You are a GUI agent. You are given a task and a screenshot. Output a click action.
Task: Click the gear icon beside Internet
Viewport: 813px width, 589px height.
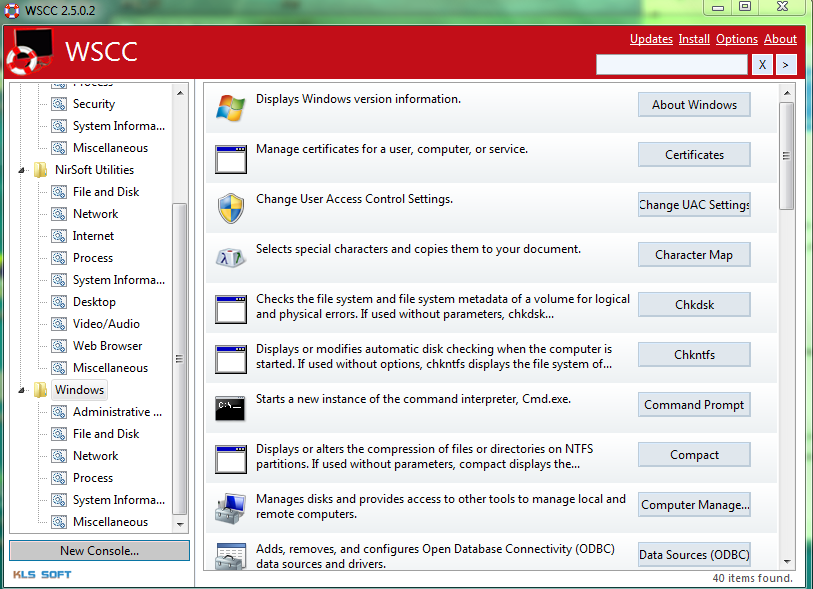click(x=59, y=236)
